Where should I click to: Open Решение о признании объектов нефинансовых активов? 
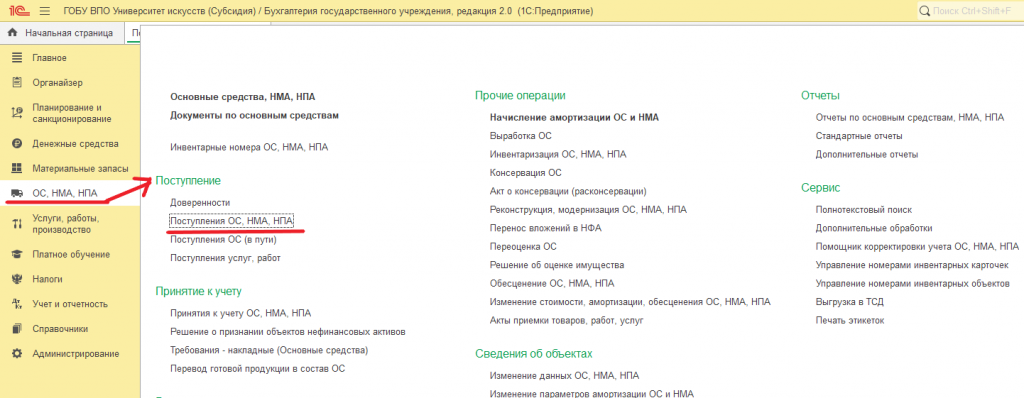pos(288,332)
